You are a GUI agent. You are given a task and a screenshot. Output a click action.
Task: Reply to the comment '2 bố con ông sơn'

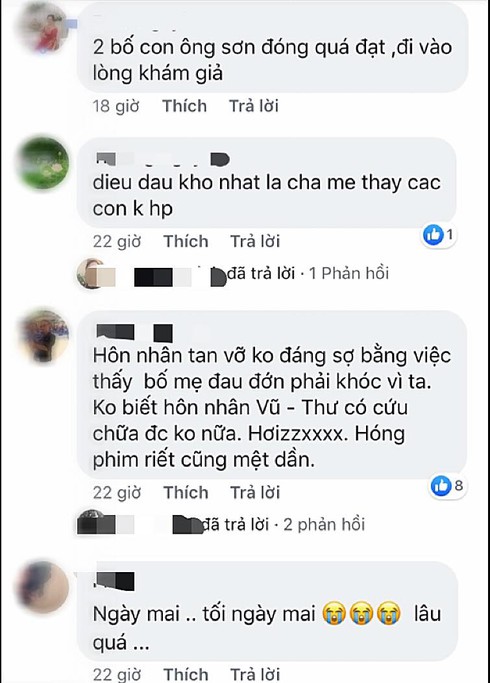254,106
